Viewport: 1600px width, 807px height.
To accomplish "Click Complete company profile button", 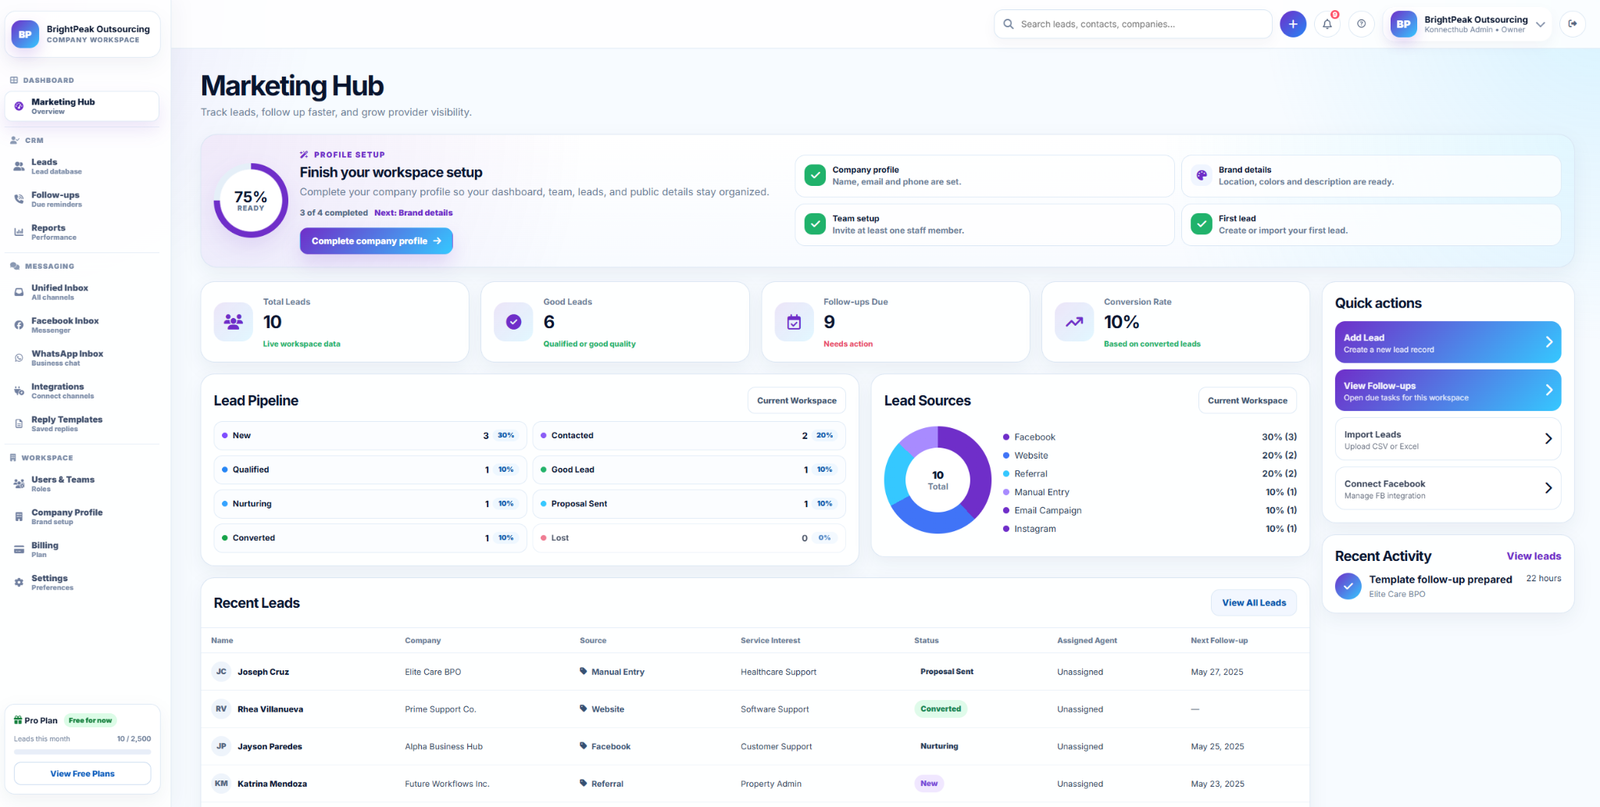I will [x=376, y=241].
